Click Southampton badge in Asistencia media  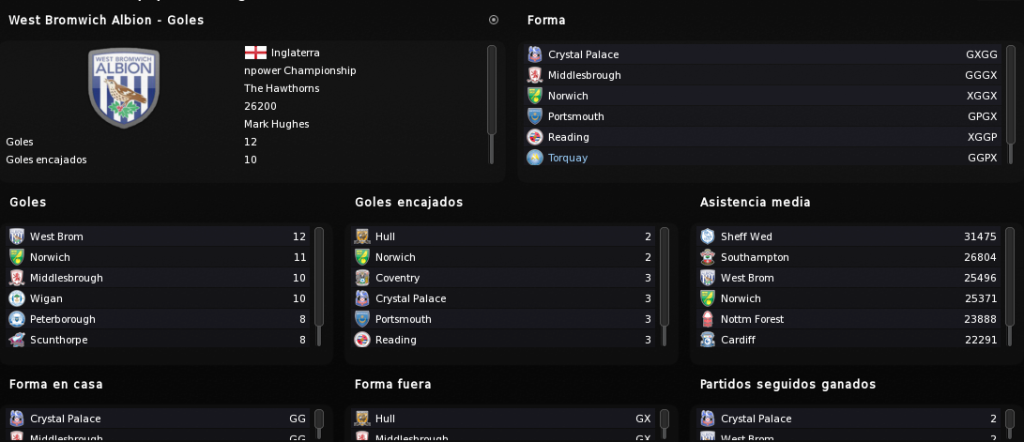[707, 257]
